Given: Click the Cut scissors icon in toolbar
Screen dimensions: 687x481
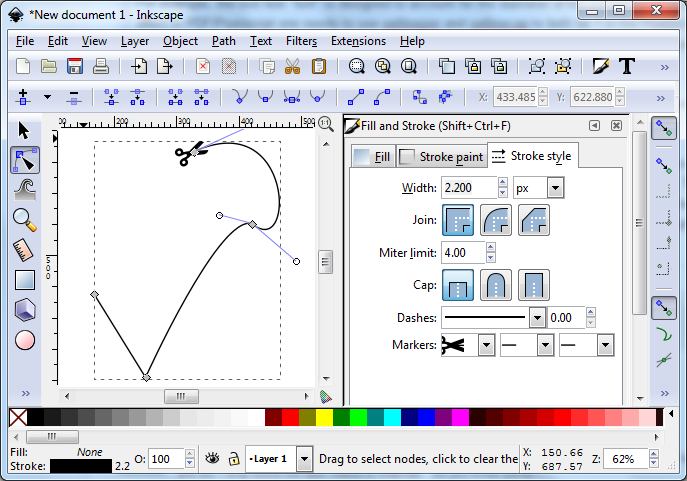Looking at the screenshot, I should pos(292,67).
